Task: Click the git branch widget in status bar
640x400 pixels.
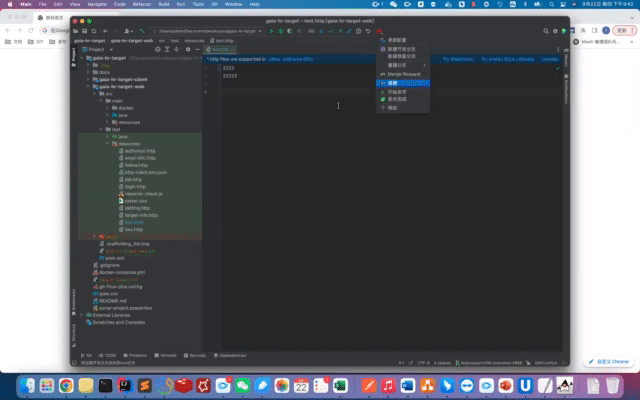Action: [489, 362]
